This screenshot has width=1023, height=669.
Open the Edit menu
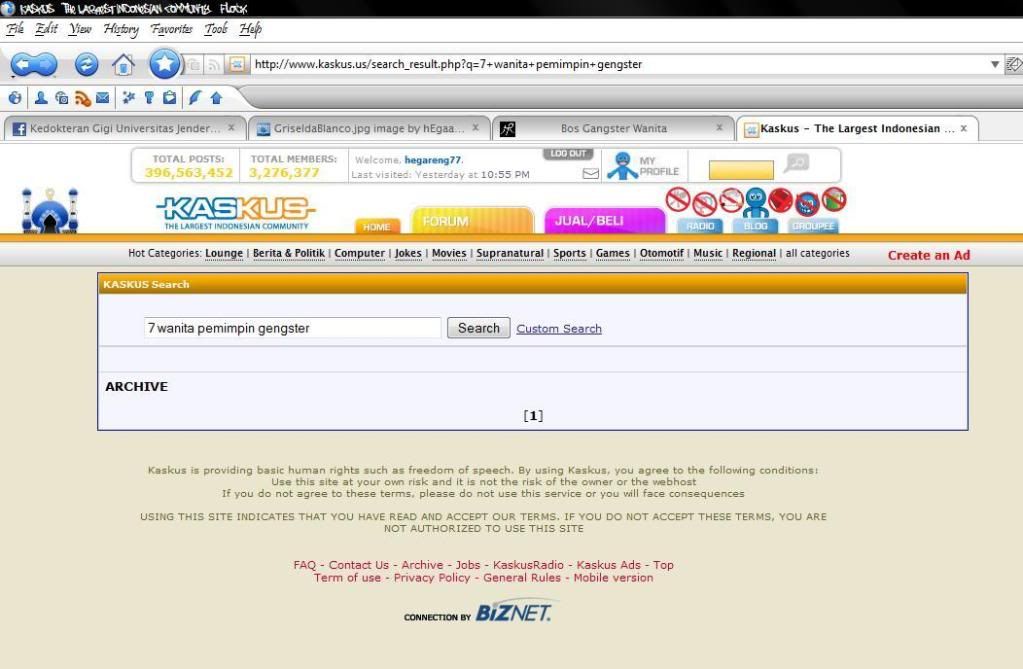point(46,29)
